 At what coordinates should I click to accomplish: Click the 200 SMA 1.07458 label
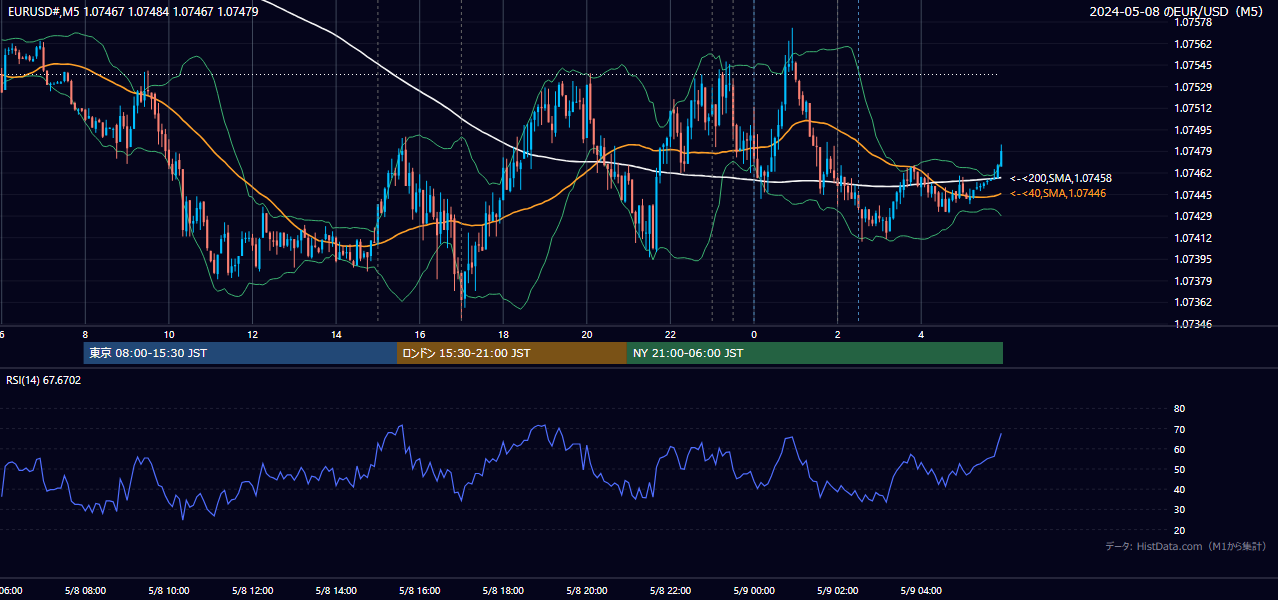1061,178
